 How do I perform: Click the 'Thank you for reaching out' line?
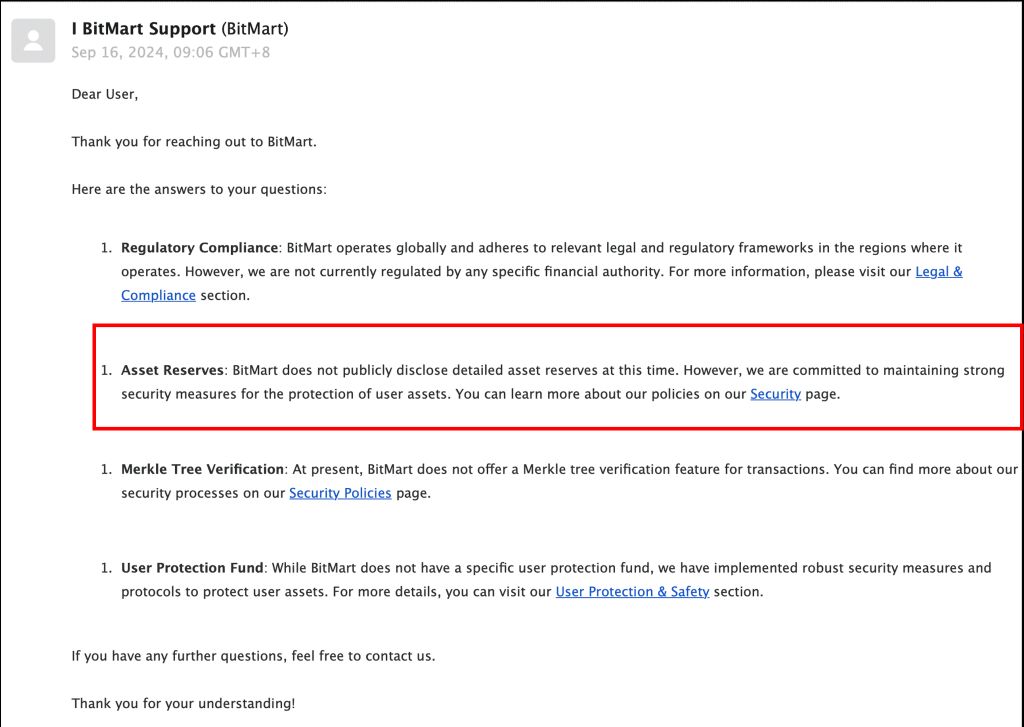pos(194,142)
